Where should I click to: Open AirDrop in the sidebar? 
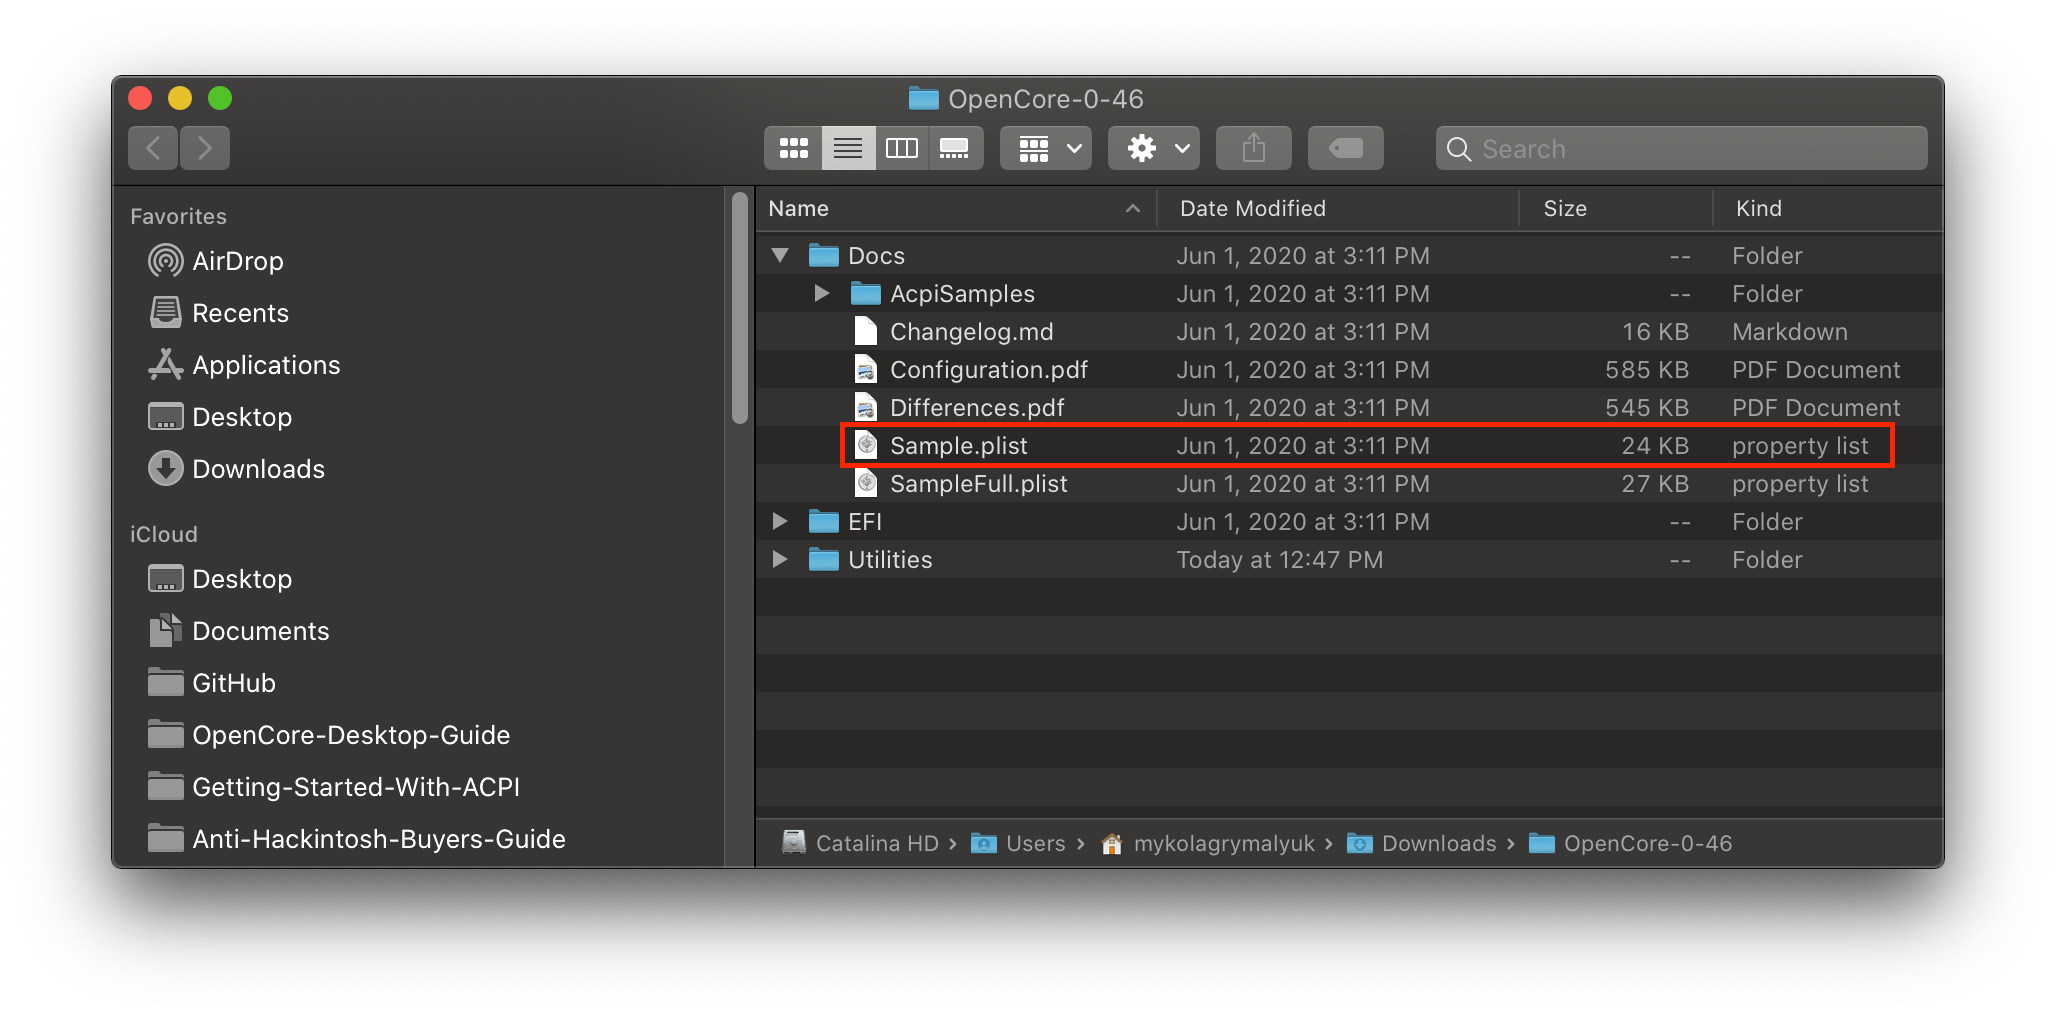click(218, 261)
